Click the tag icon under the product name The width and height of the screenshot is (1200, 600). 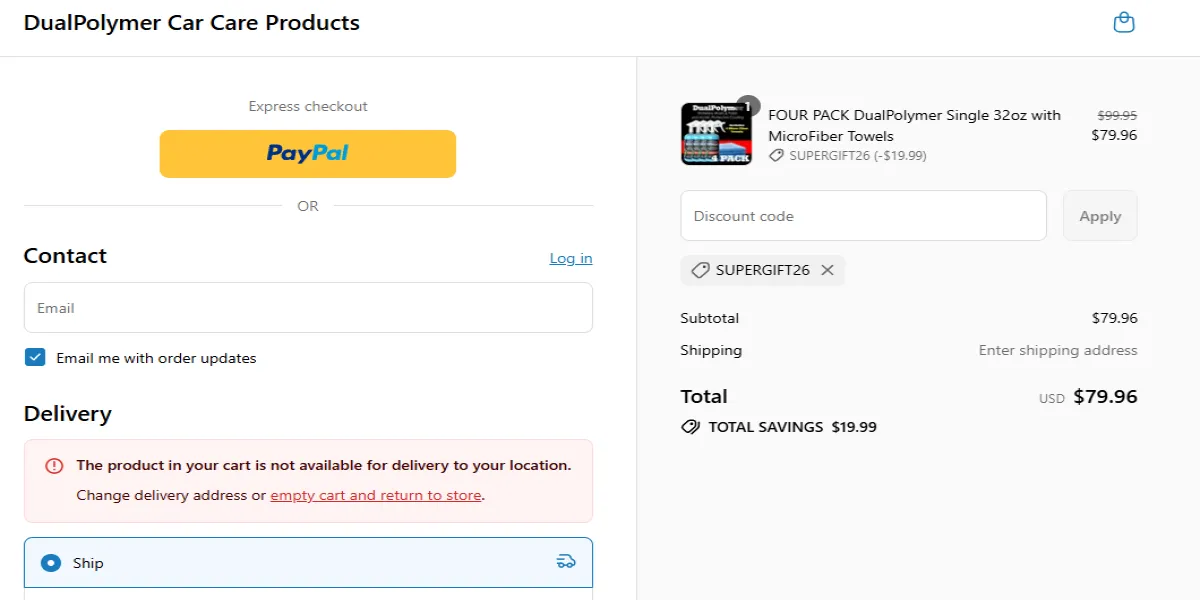pos(778,155)
